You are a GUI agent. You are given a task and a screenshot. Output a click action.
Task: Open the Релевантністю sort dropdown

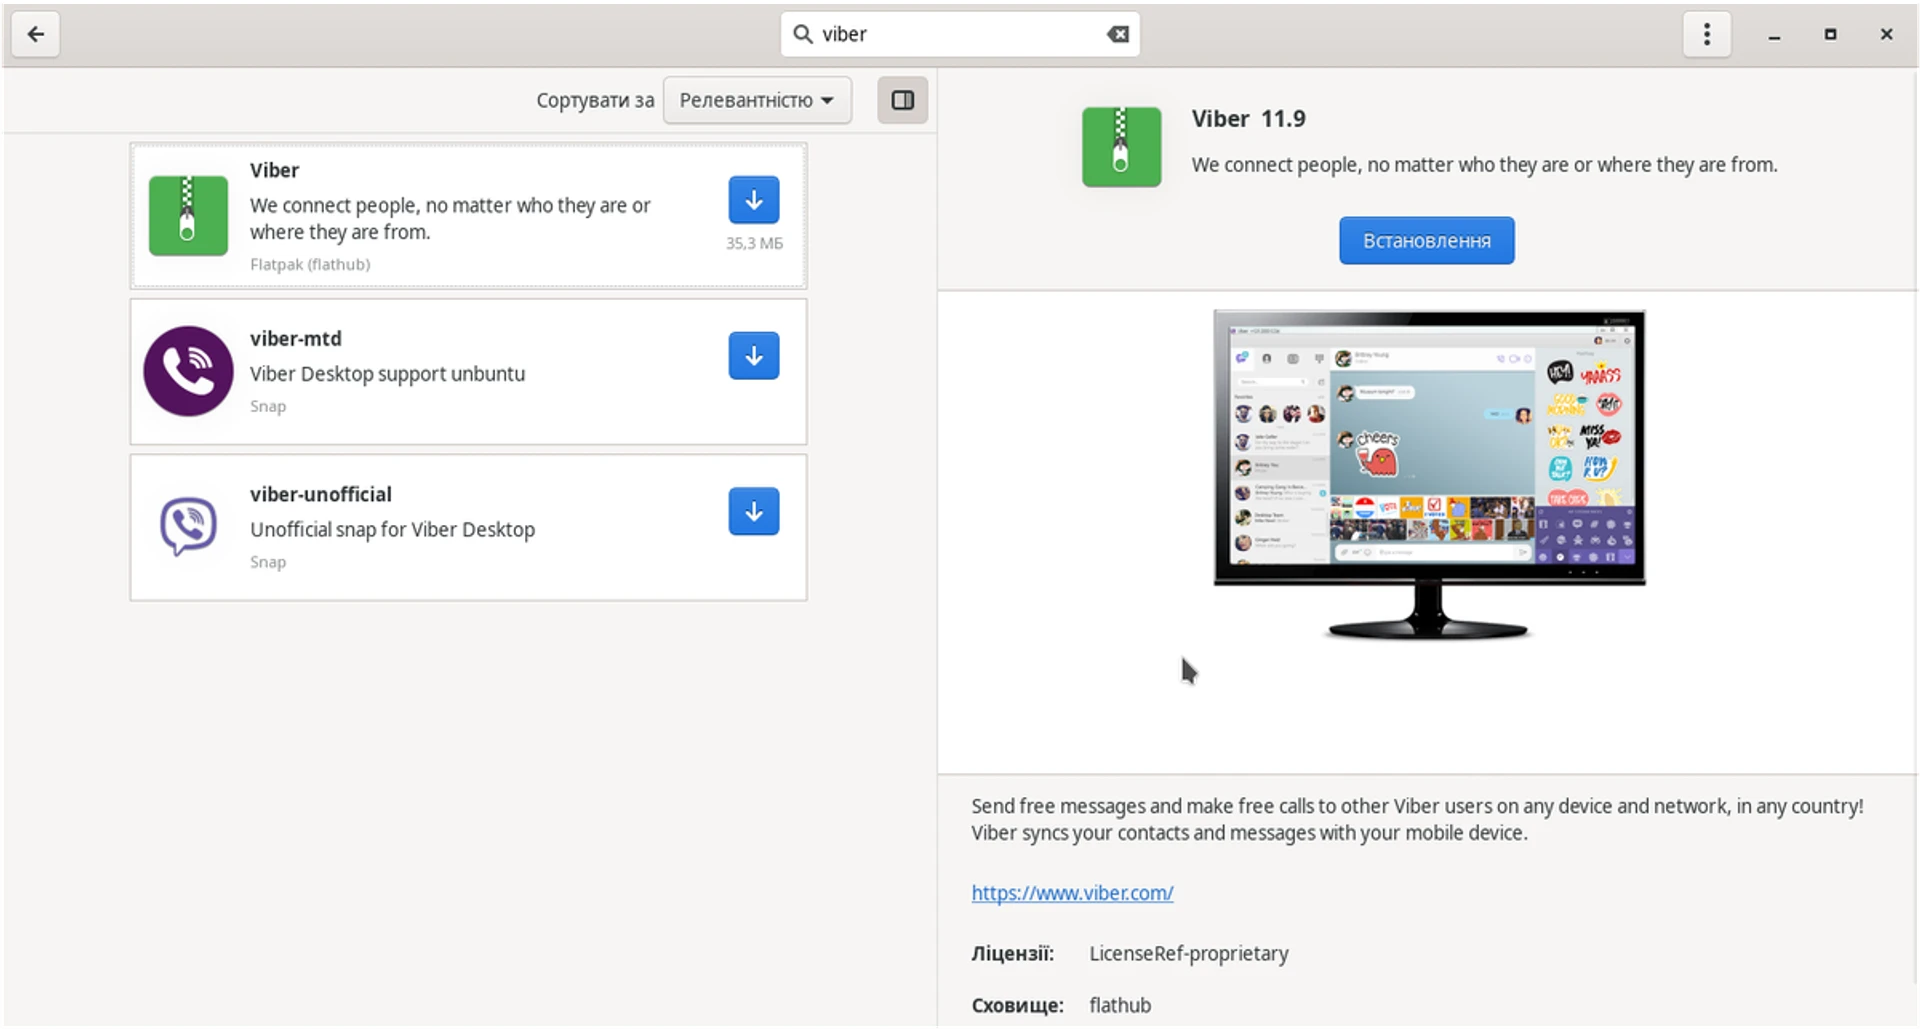click(757, 100)
